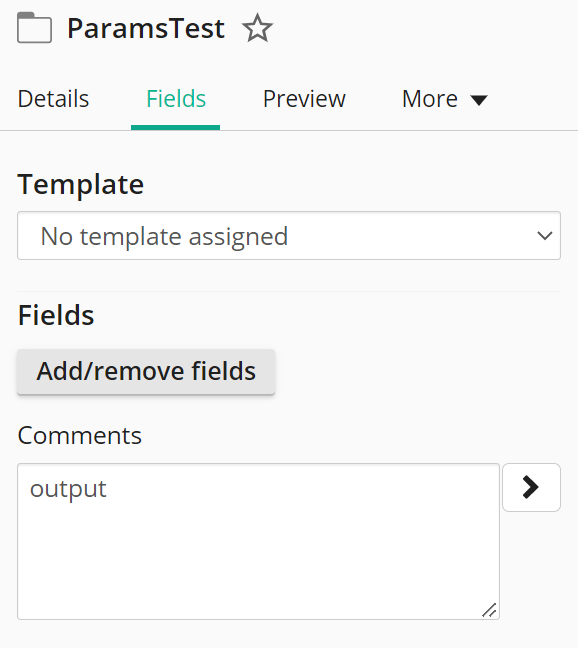Click the Template section heading

pyautogui.click(x=81, y=184)
